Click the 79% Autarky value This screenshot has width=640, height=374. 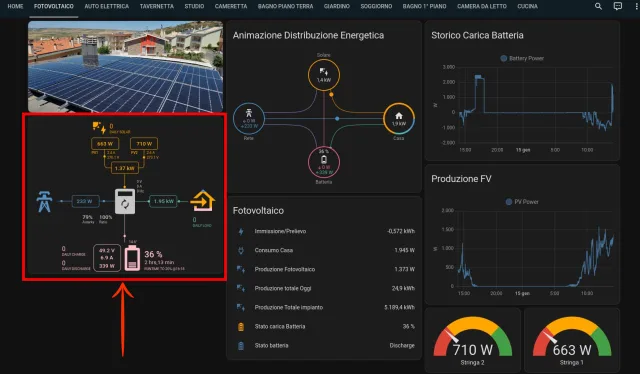click(x=88, y=217)
